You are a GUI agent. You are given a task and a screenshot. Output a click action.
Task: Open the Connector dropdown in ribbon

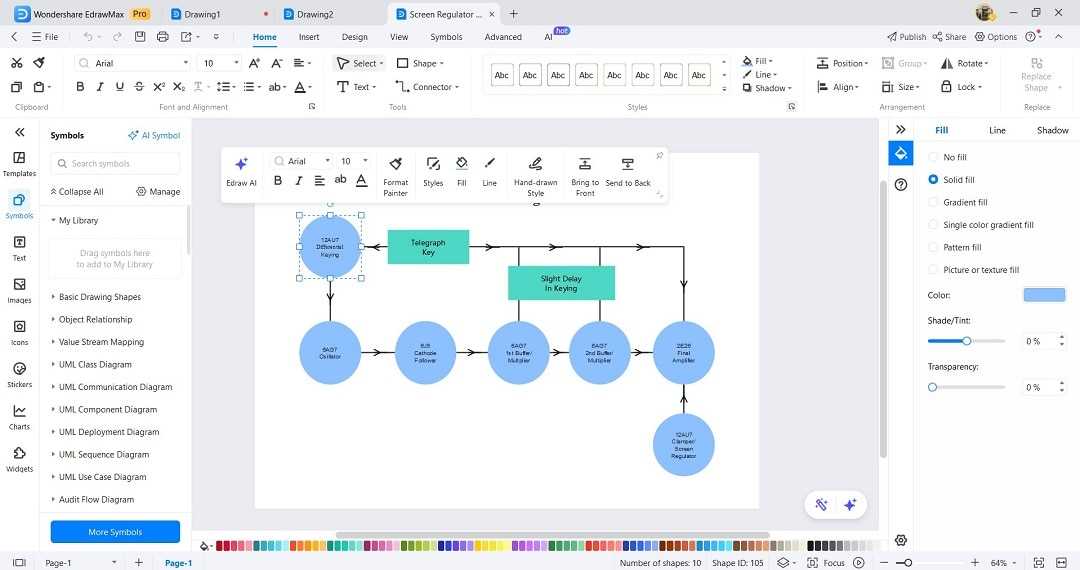coord(427,87)
